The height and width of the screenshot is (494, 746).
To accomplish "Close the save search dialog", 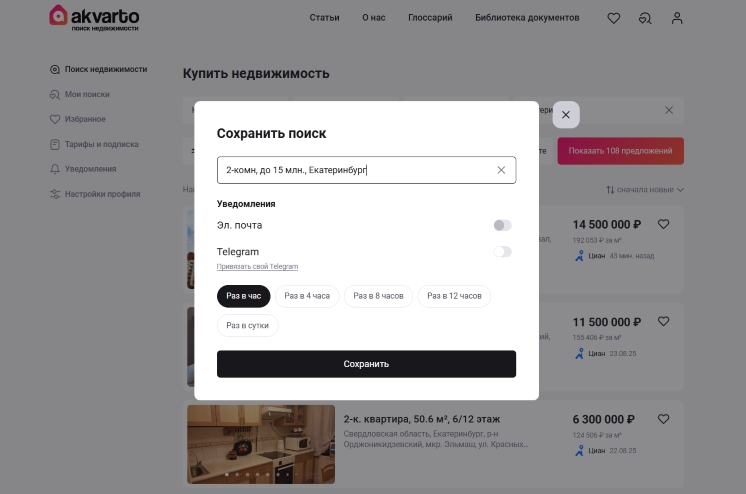I will [x=566, y=115].
